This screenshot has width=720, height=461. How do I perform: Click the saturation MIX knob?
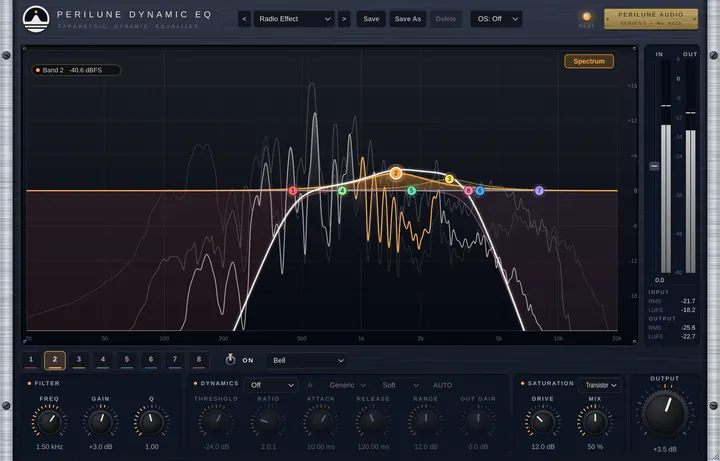click(595, 422)
